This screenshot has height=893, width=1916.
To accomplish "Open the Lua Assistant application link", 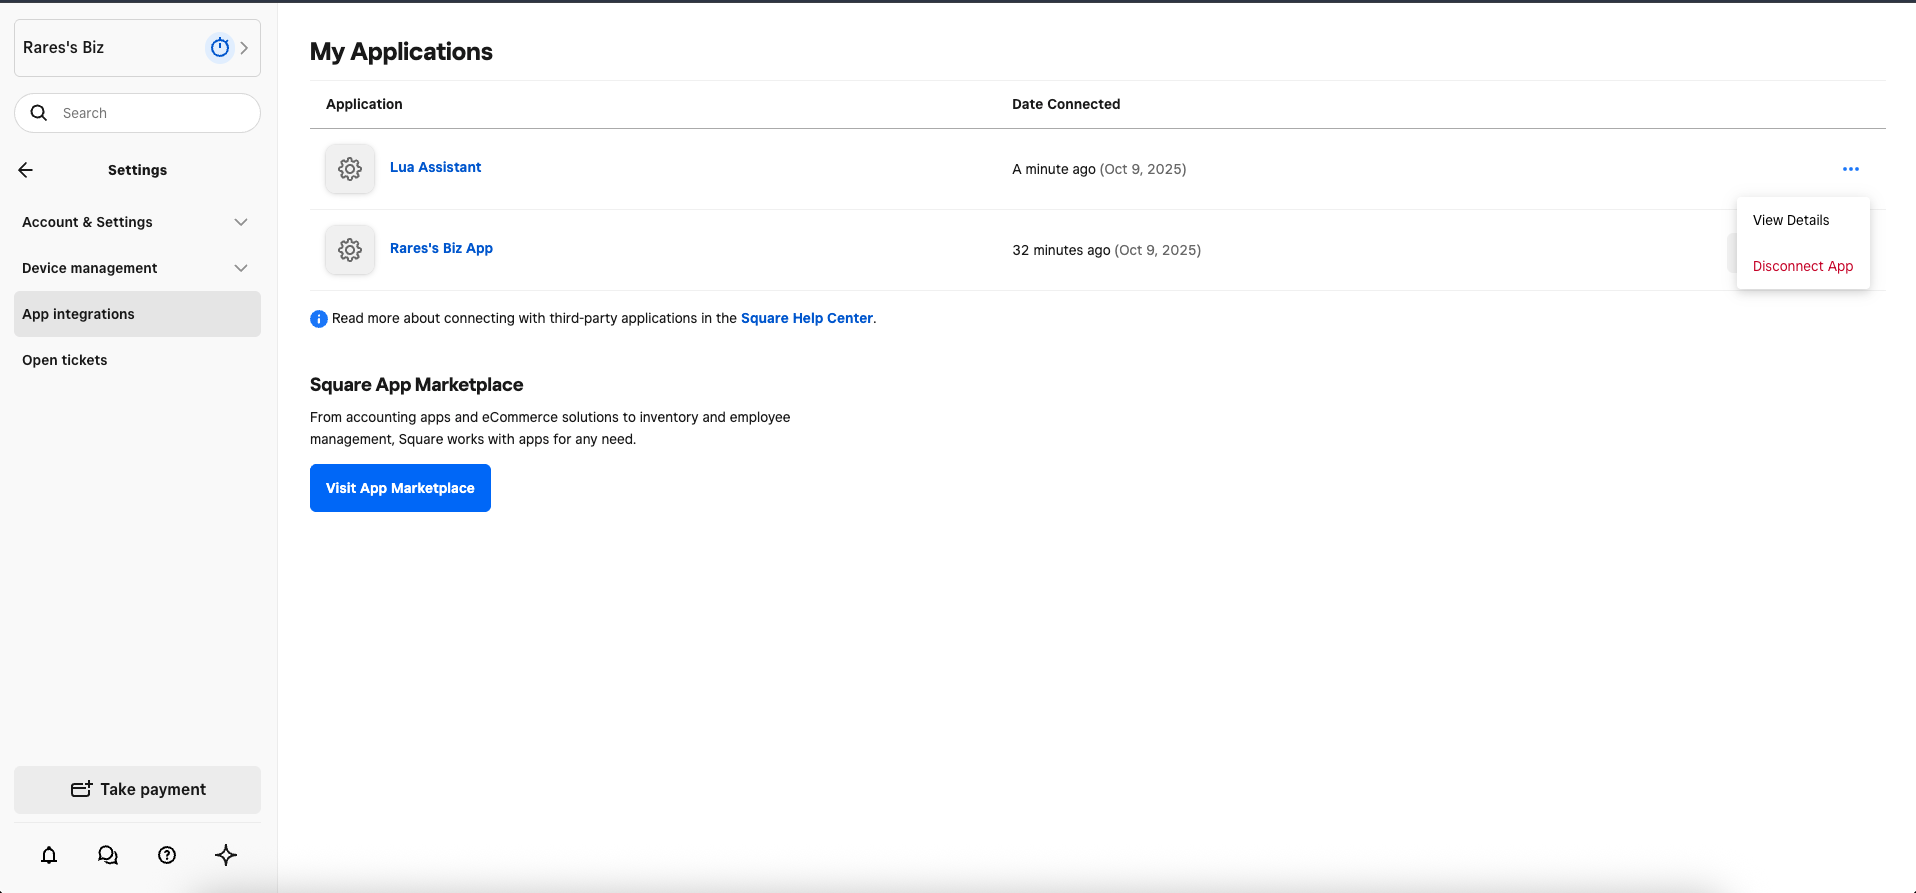I will click(435, 167).
